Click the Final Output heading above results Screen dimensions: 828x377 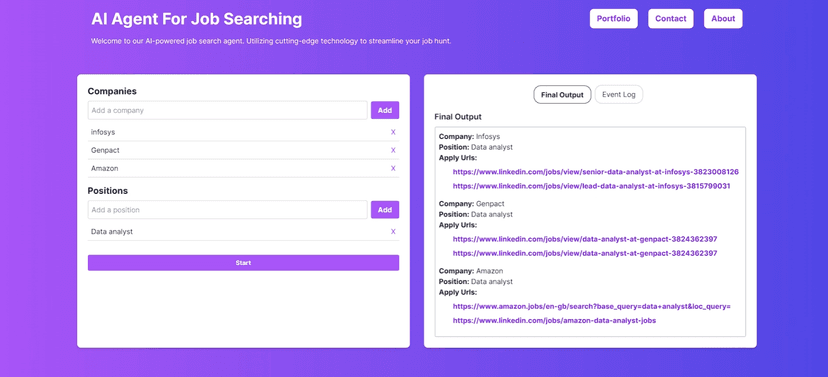pyautogui.click(x=458, y=117)
